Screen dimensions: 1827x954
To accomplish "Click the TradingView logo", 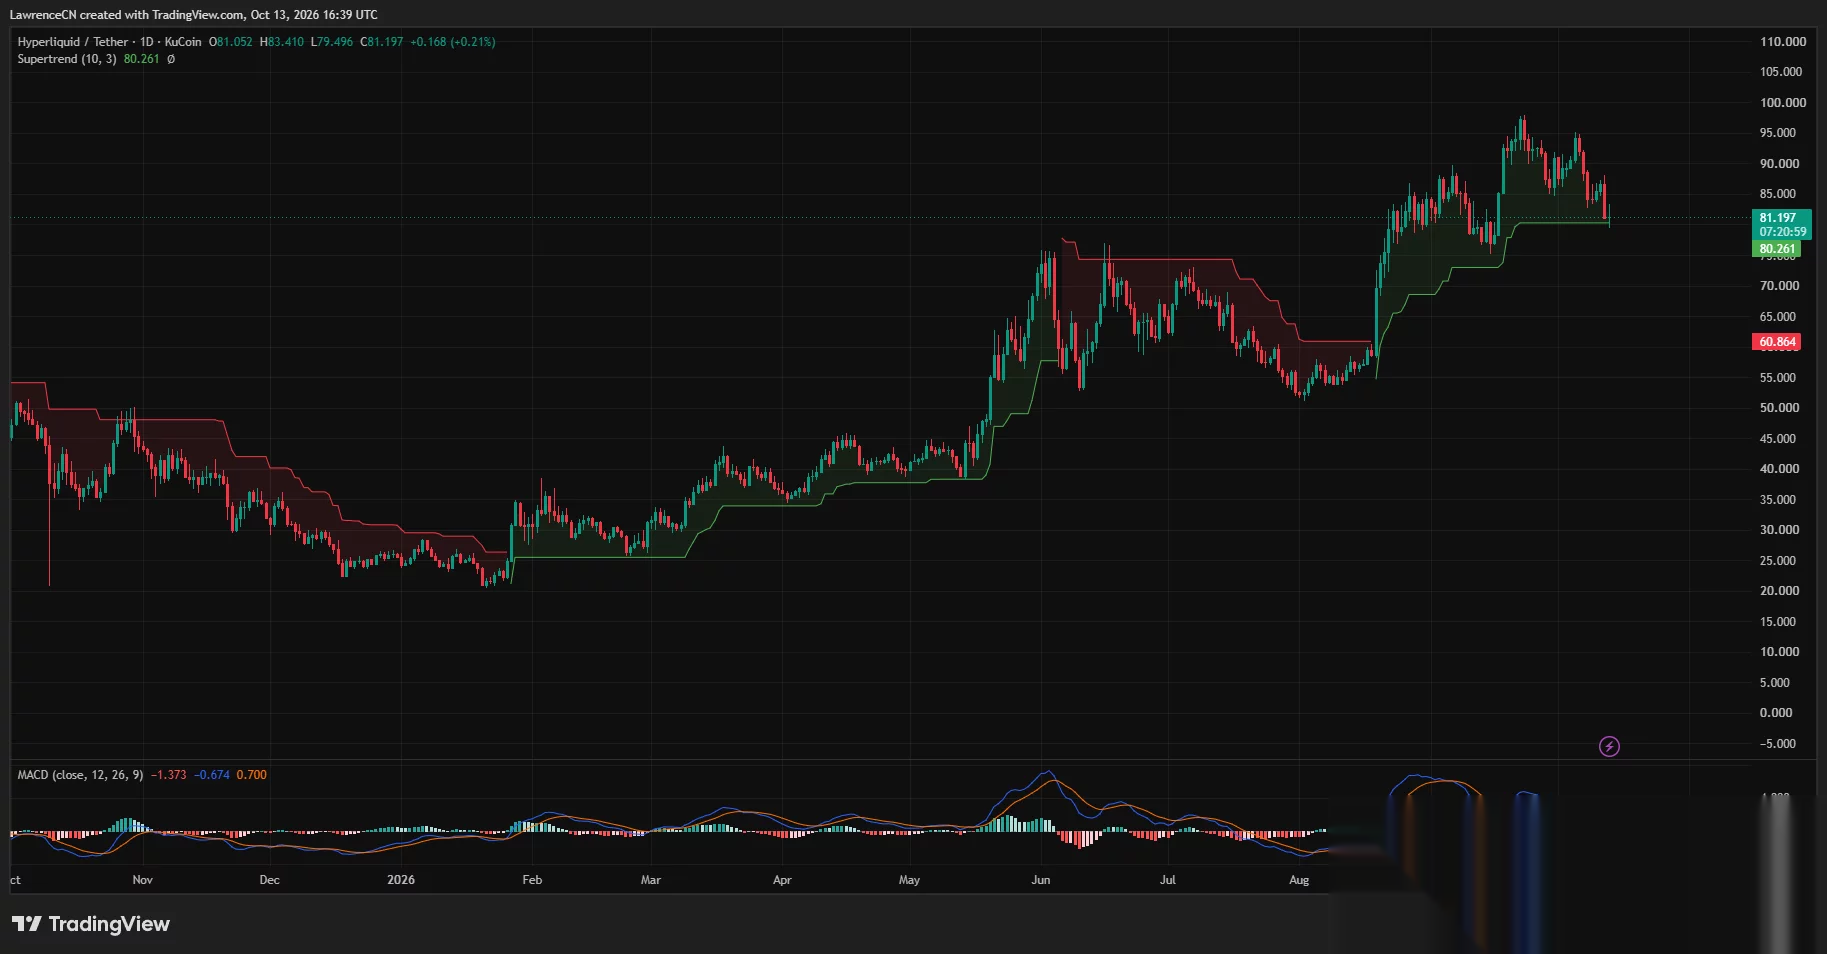I will point(91,924).
